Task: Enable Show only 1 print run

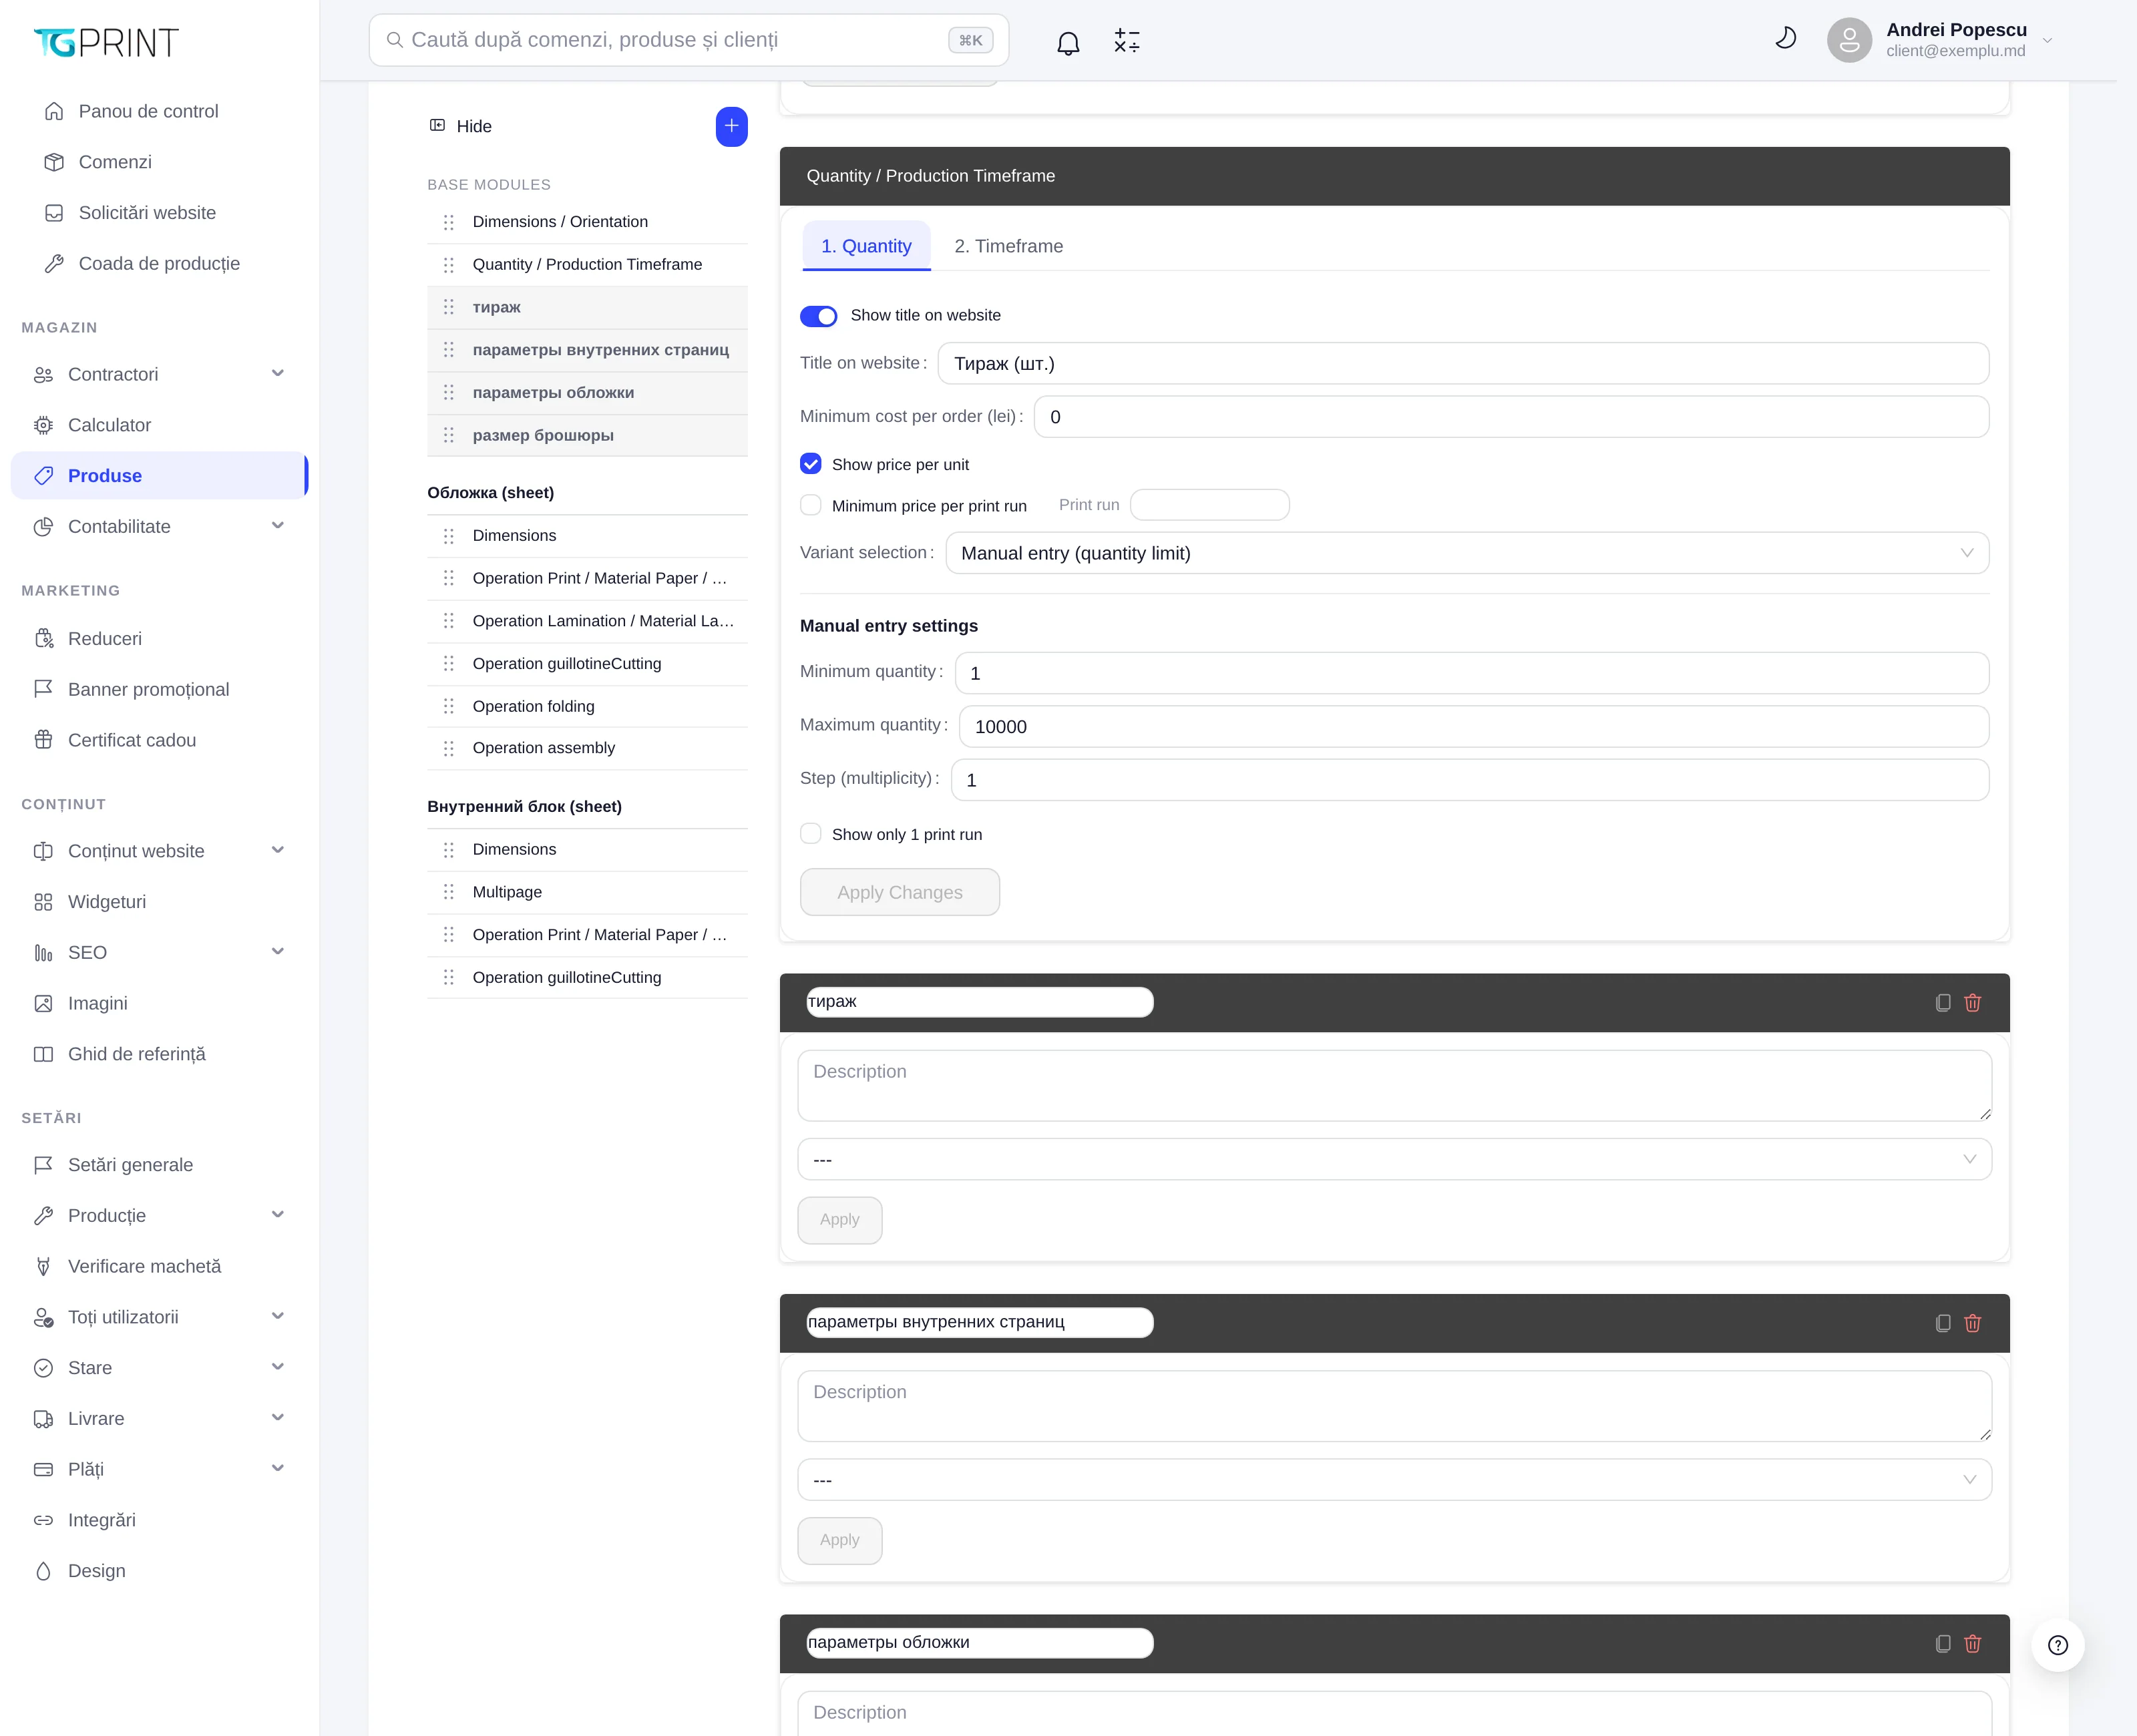Action: pyautogui.click(x=811, y=834)
